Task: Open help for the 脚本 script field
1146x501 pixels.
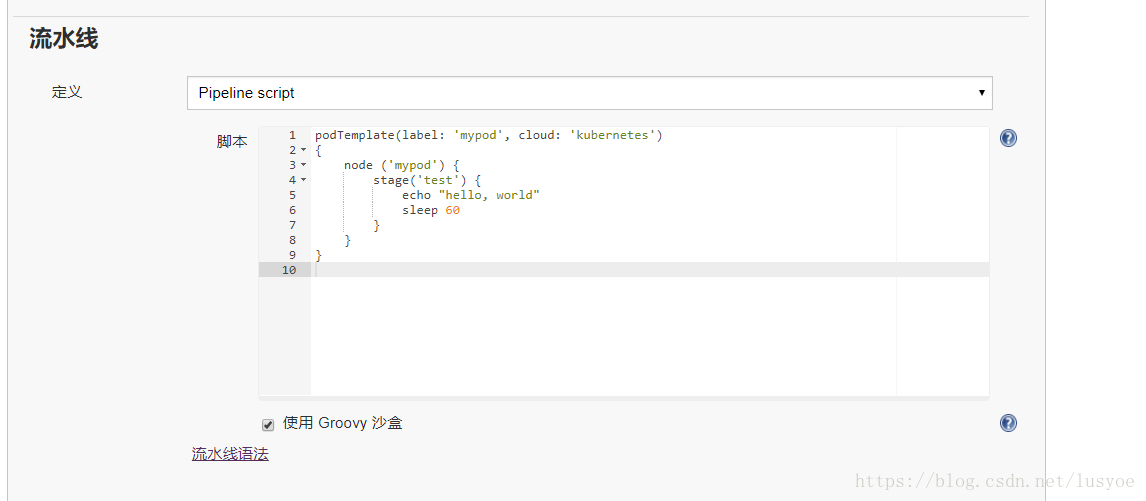Action: [1009, 138]
